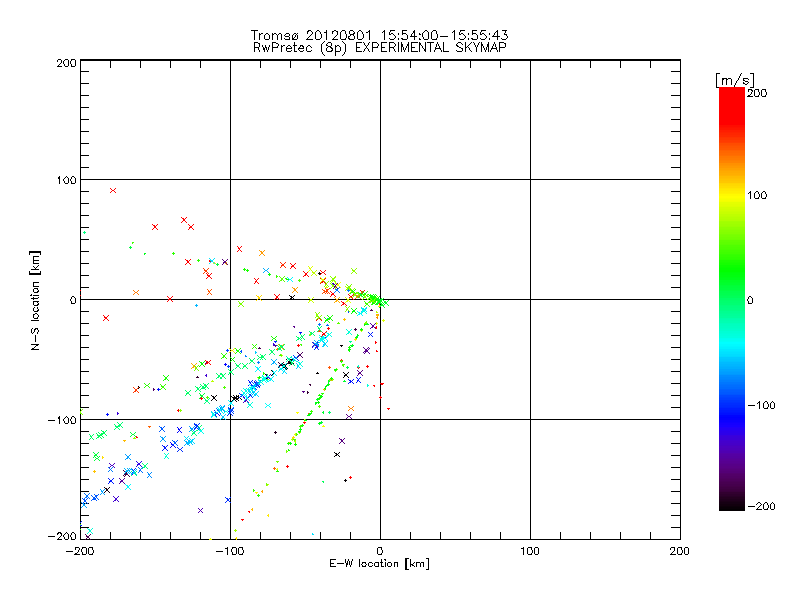
Task: Click the x-axis tick label '0'
Action: (x=380, y=551)
